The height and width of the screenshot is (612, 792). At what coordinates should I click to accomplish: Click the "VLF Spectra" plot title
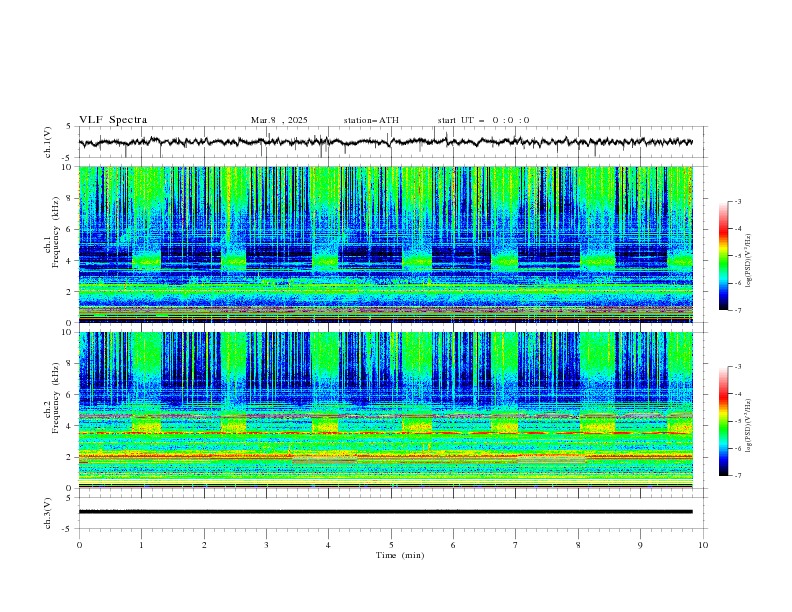tap(113, 120)
